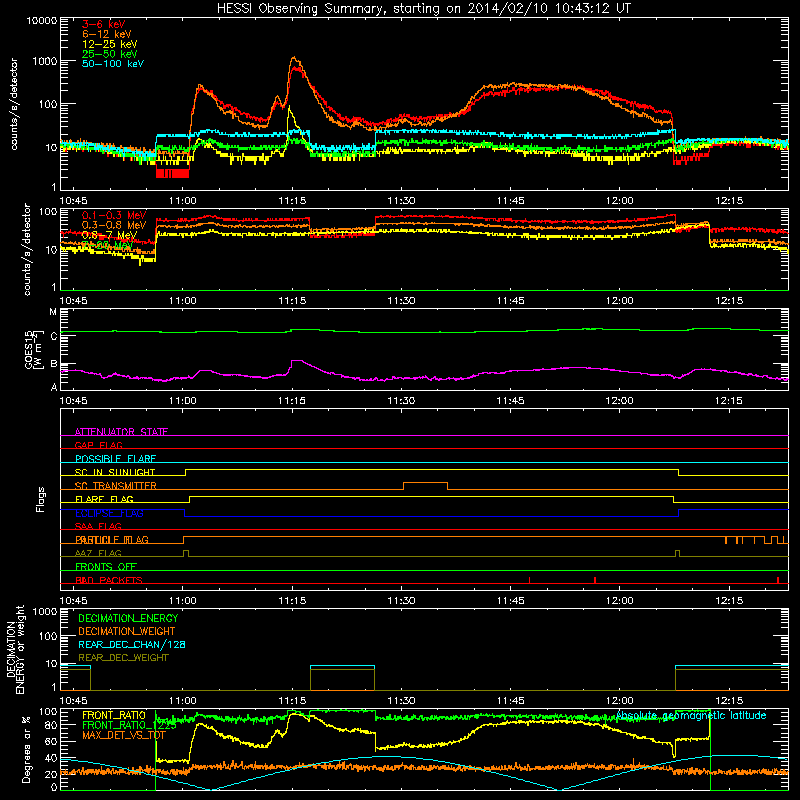Click the GOES15 W m-2 axis label

tap(34, 349)
